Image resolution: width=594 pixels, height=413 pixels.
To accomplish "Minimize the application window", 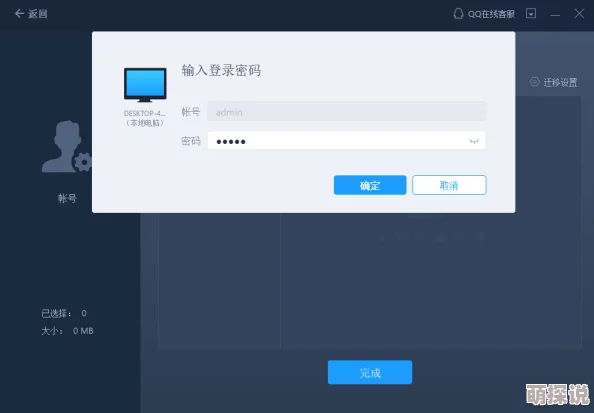I will [x=555, y=14].
